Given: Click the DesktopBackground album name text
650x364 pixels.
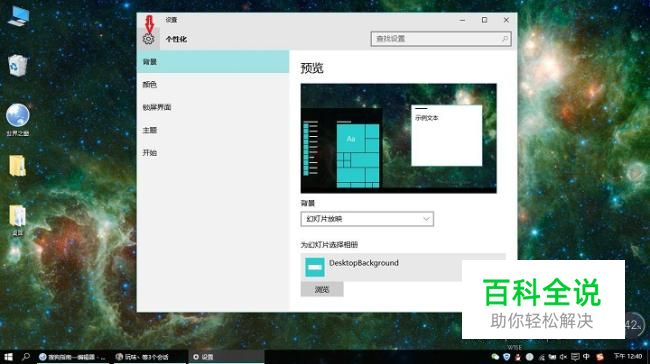Looking at the screenshot, I should [x=364, y=263].
